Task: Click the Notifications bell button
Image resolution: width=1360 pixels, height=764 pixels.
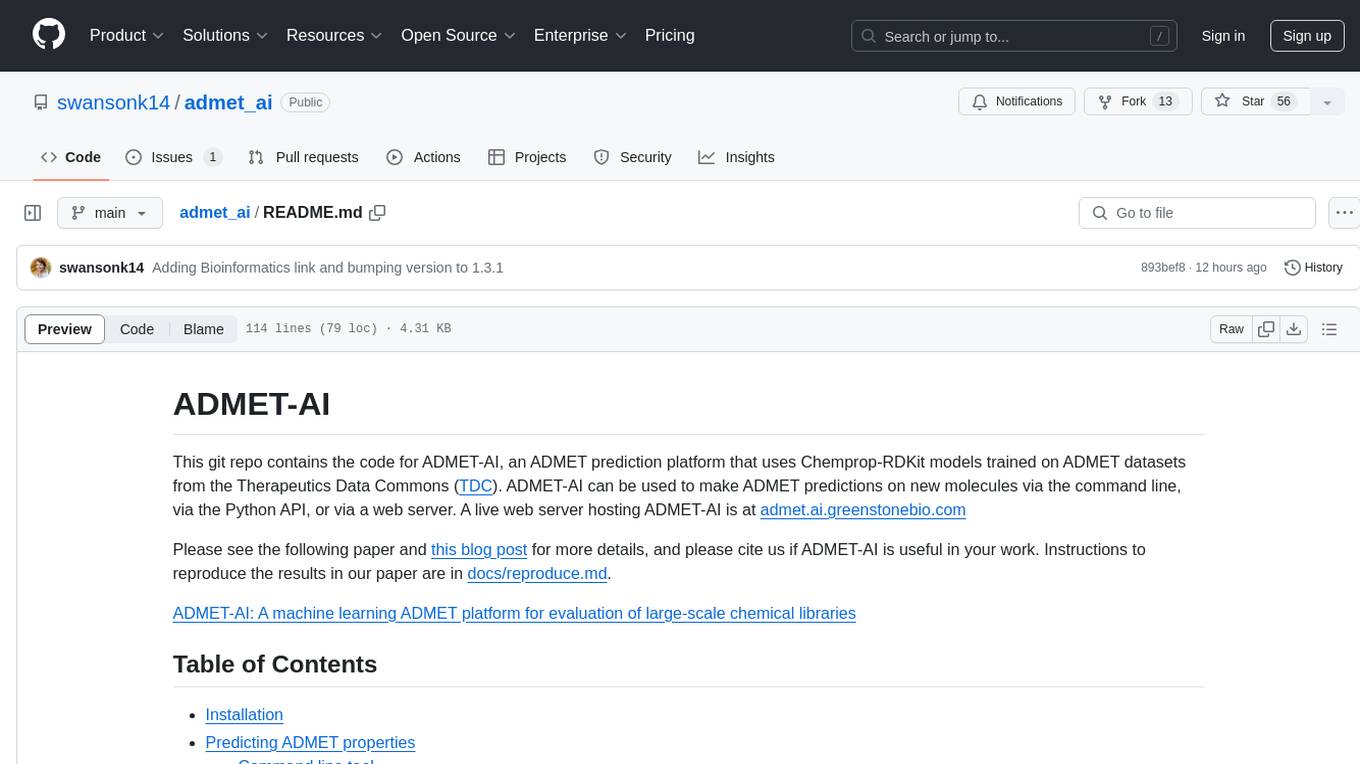Action: (1017, 102)
